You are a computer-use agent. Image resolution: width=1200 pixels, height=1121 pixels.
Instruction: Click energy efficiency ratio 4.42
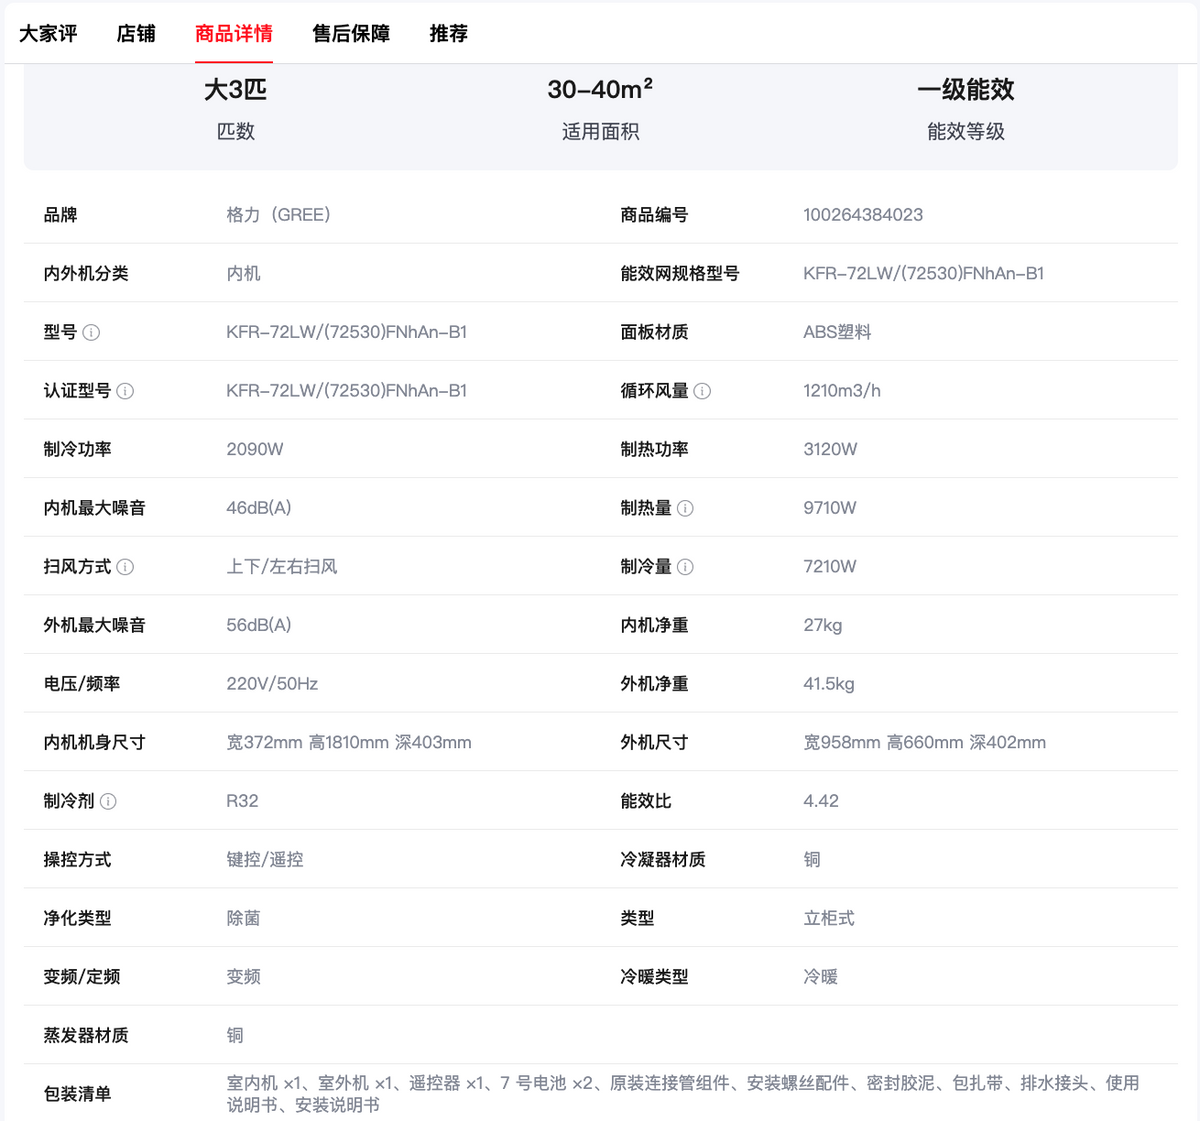[821, 801]
